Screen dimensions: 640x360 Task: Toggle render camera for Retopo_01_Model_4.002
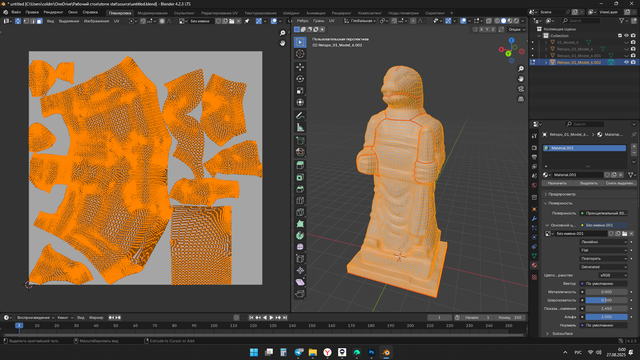(633, 62)
